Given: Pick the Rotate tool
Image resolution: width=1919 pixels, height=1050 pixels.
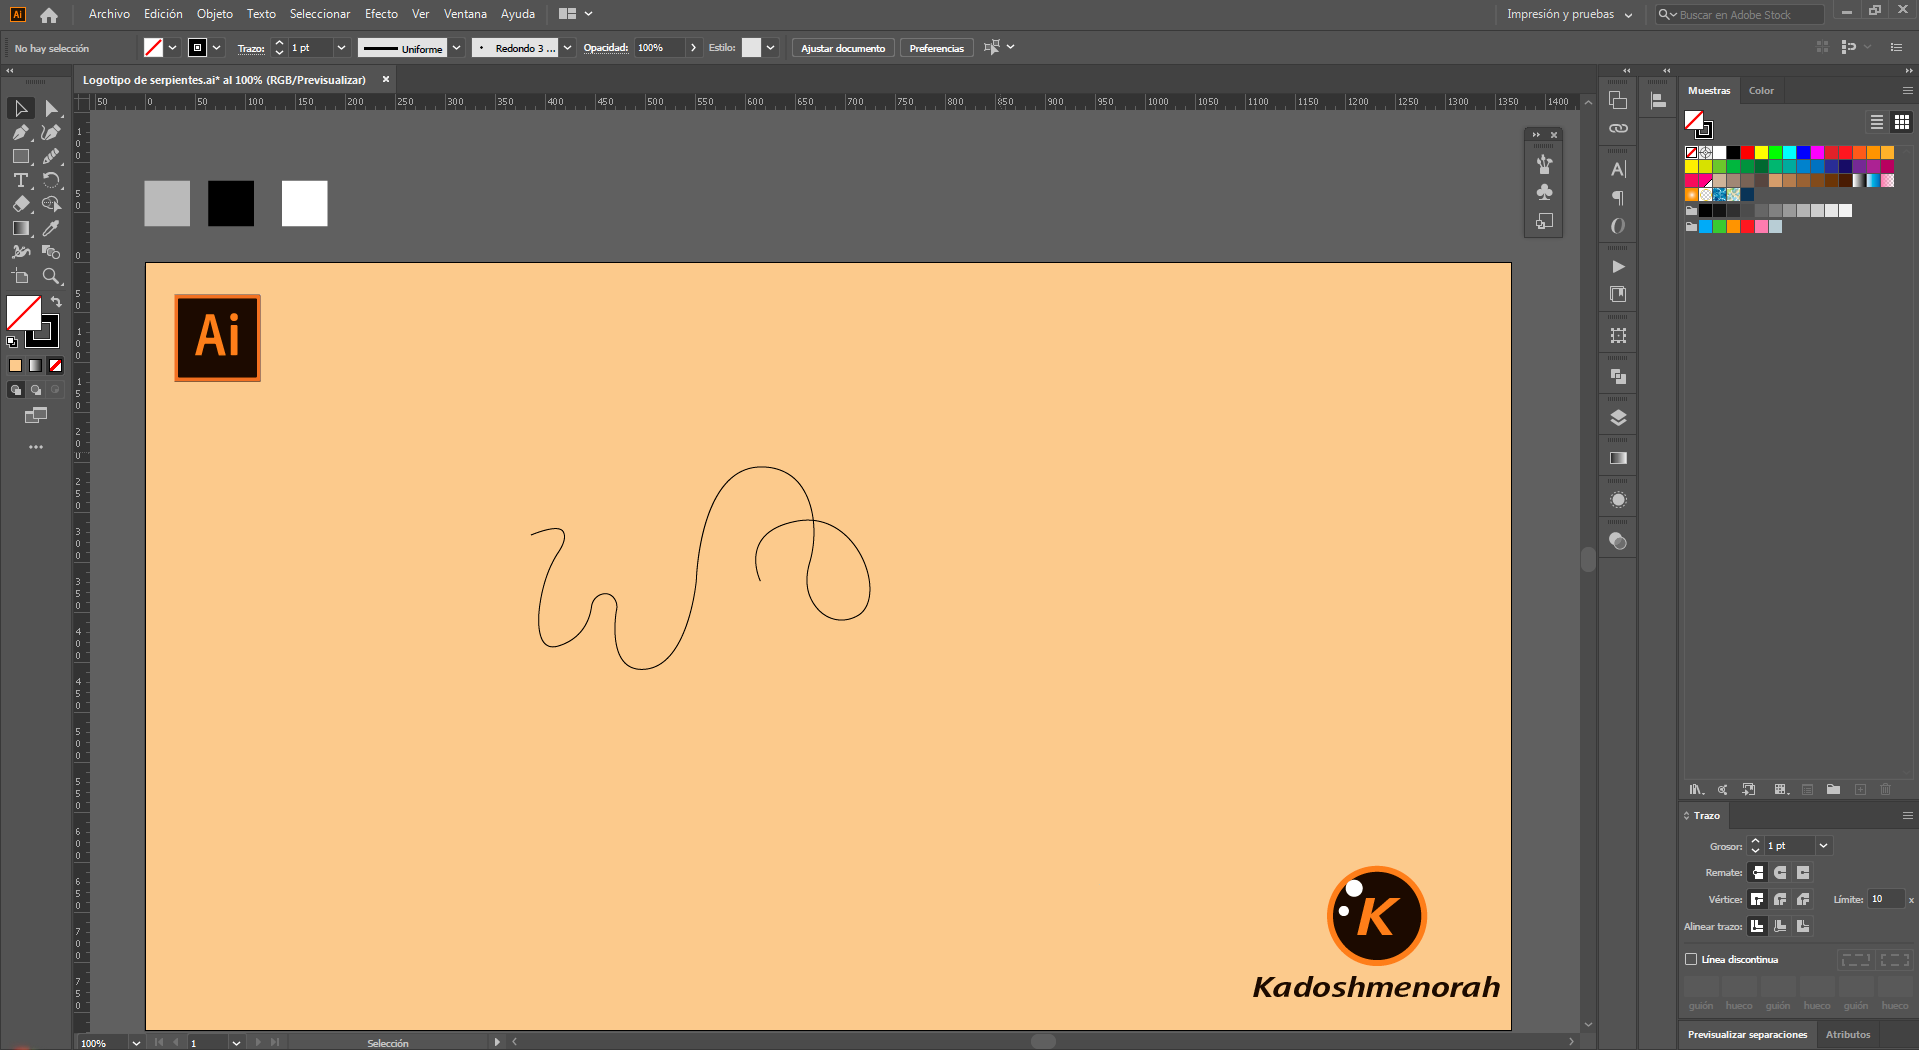Looking at the screenshot, I should pos(51,180).
